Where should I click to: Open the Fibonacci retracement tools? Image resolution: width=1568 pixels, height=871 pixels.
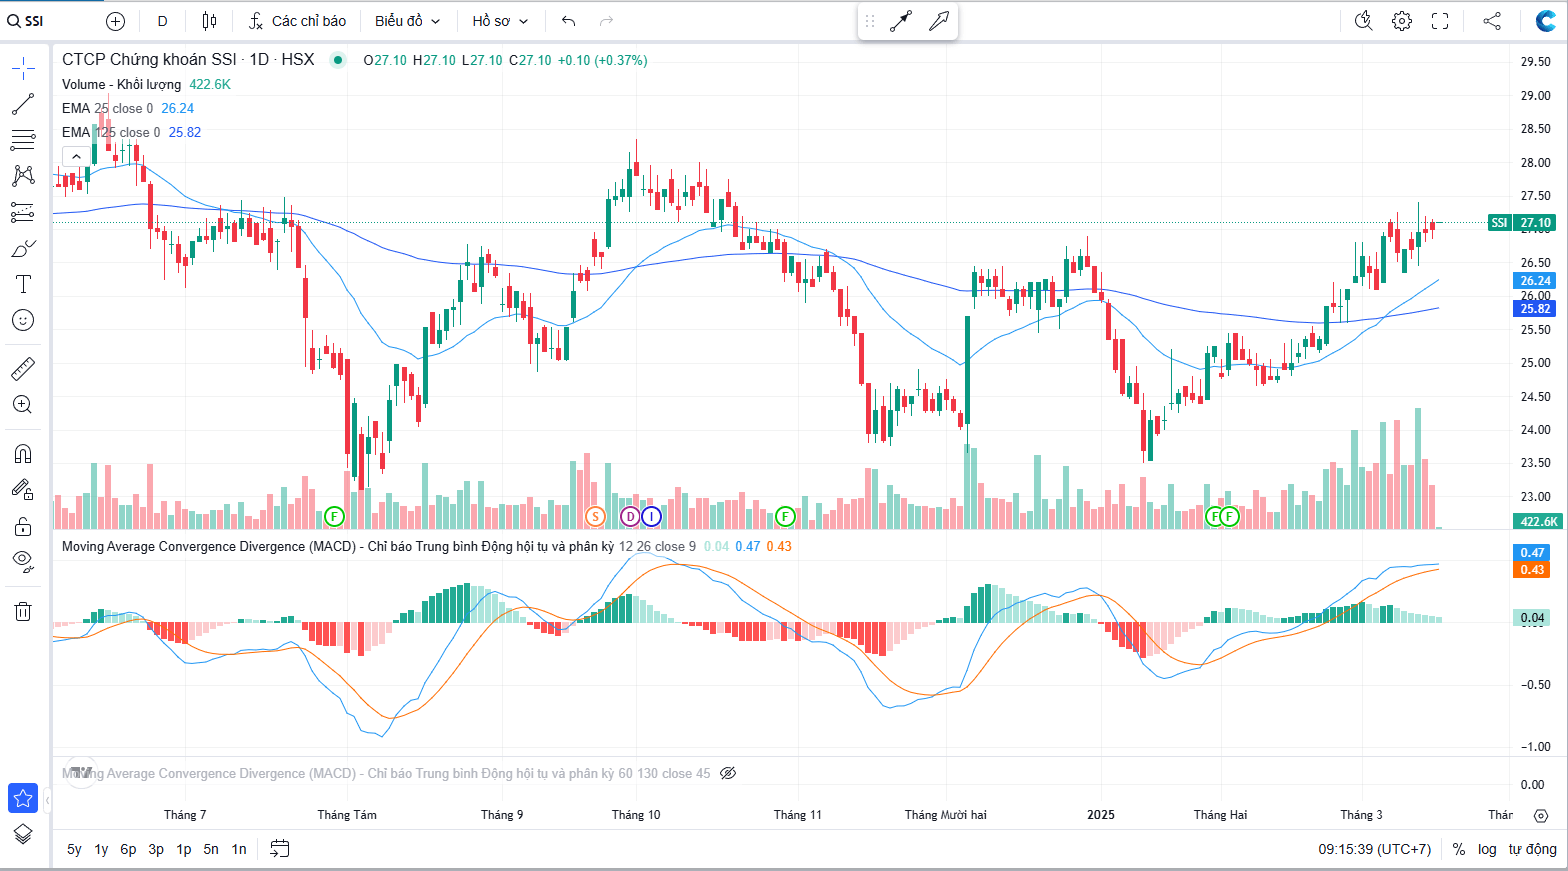pyautogui.click(x=23, y=140)
